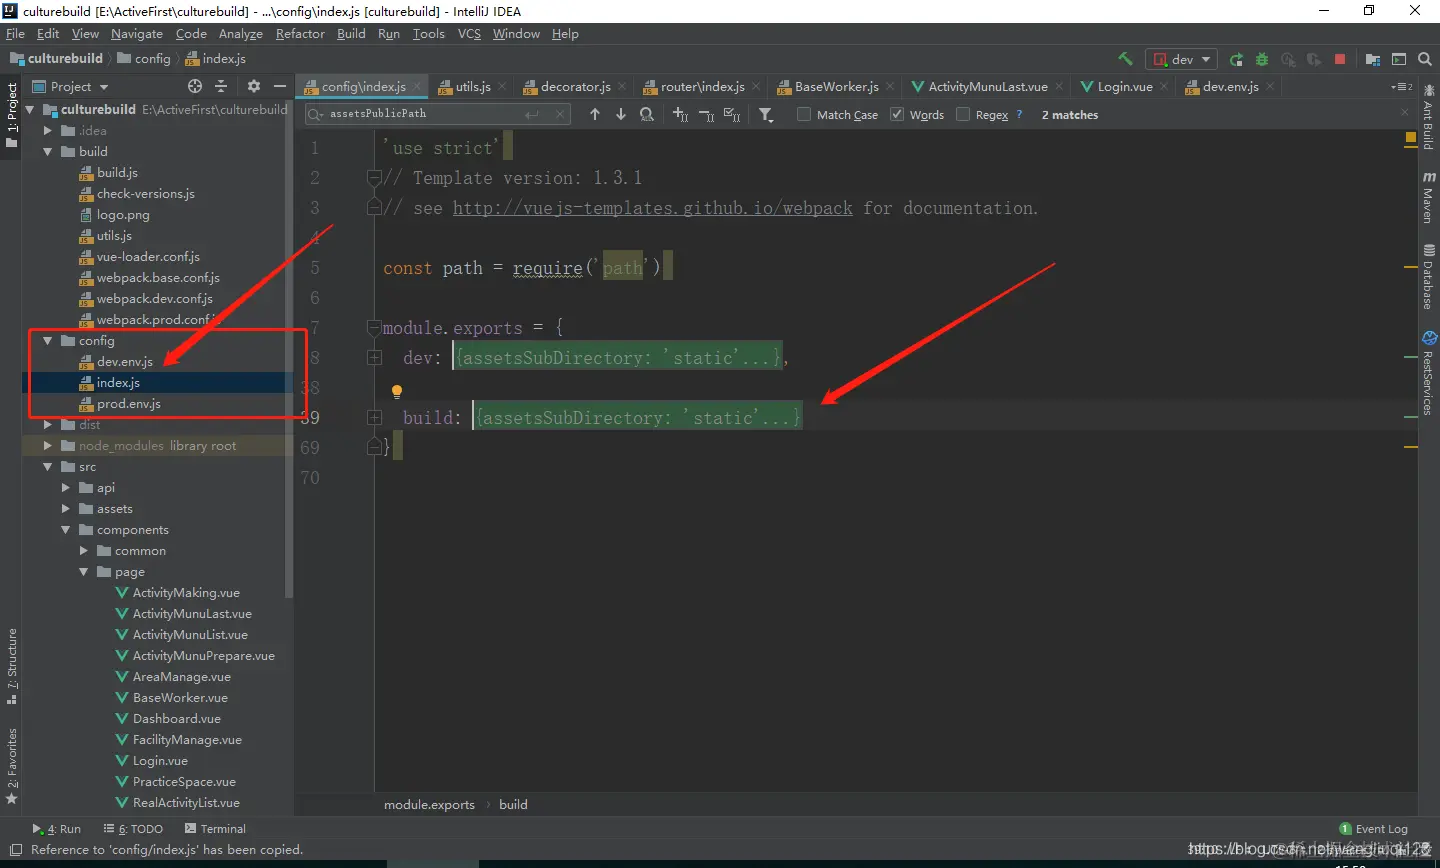Click the green Run button in toolbar

[x=1236, y=59]
